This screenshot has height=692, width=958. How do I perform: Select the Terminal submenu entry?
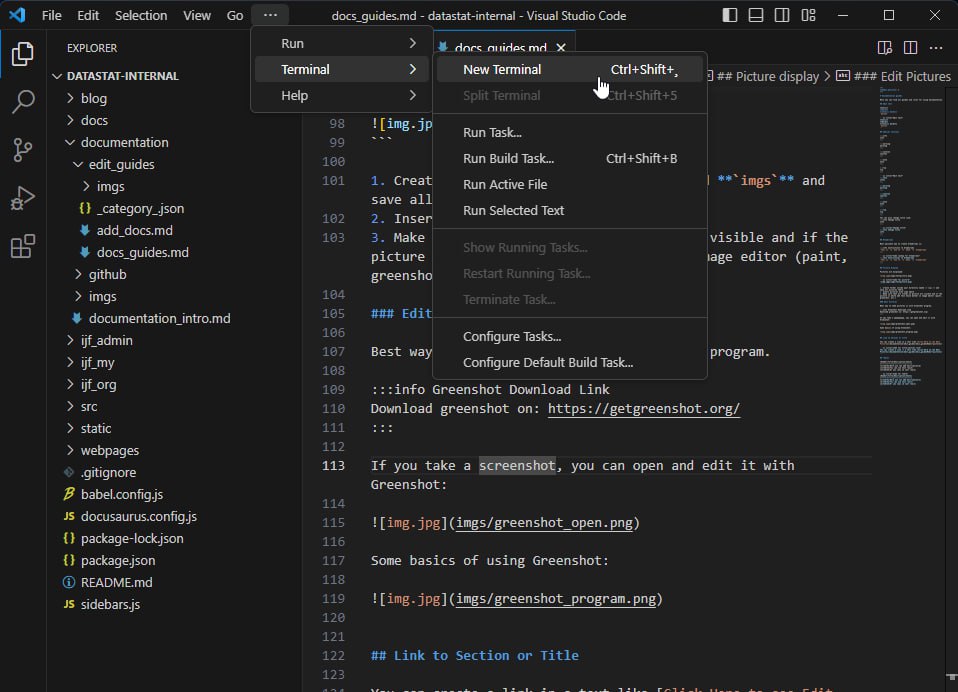tap(343, 70)
